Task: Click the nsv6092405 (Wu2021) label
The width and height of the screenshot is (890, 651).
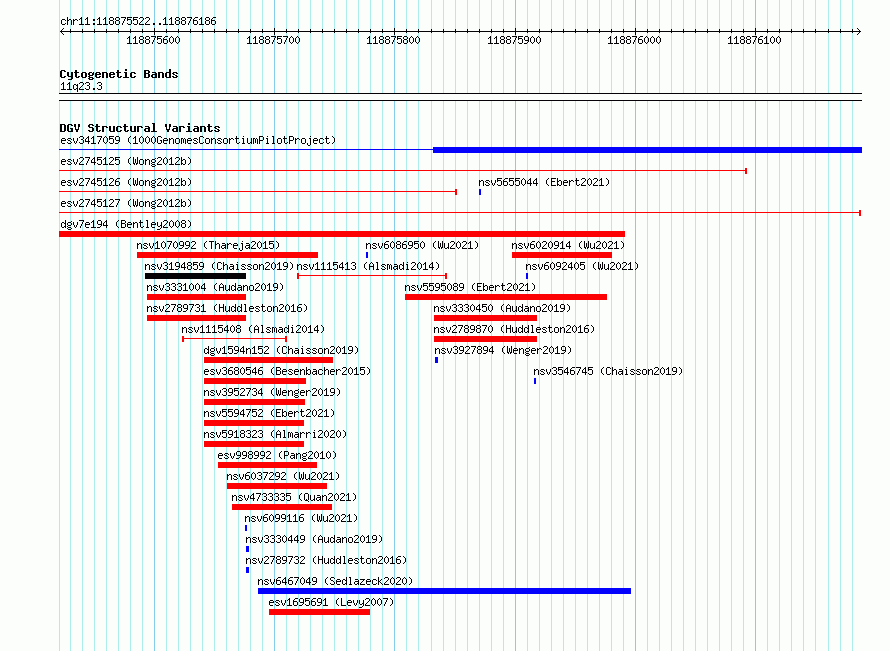Action: pos(582,266)
